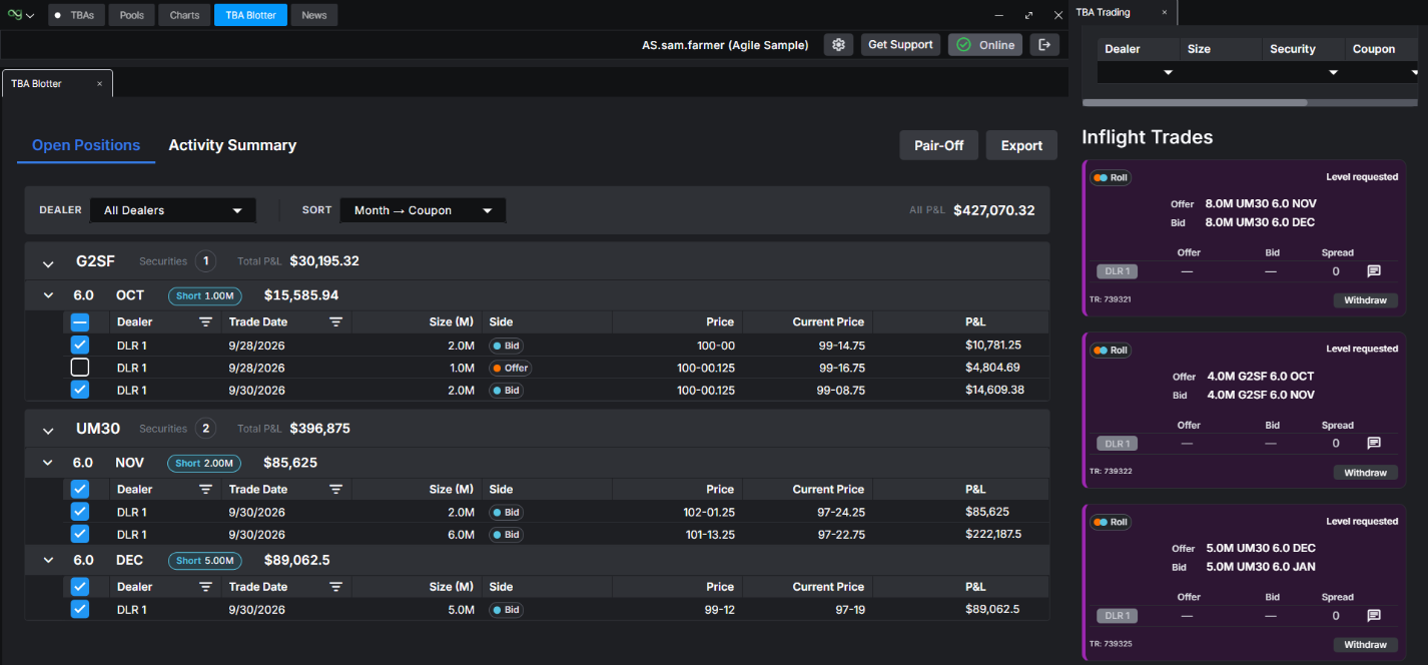Viewport: 1428px width, 665px height.
Task: Click the All P&L value $427,070.32
Action: pos(994,210)
